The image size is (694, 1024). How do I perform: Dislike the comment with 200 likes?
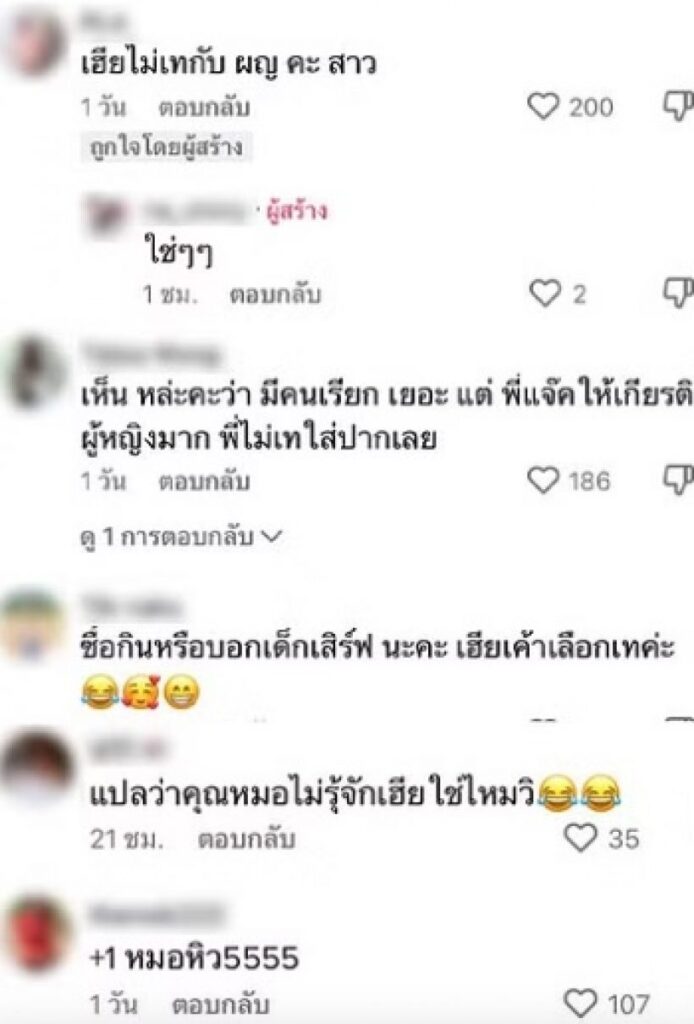[679, 106]
